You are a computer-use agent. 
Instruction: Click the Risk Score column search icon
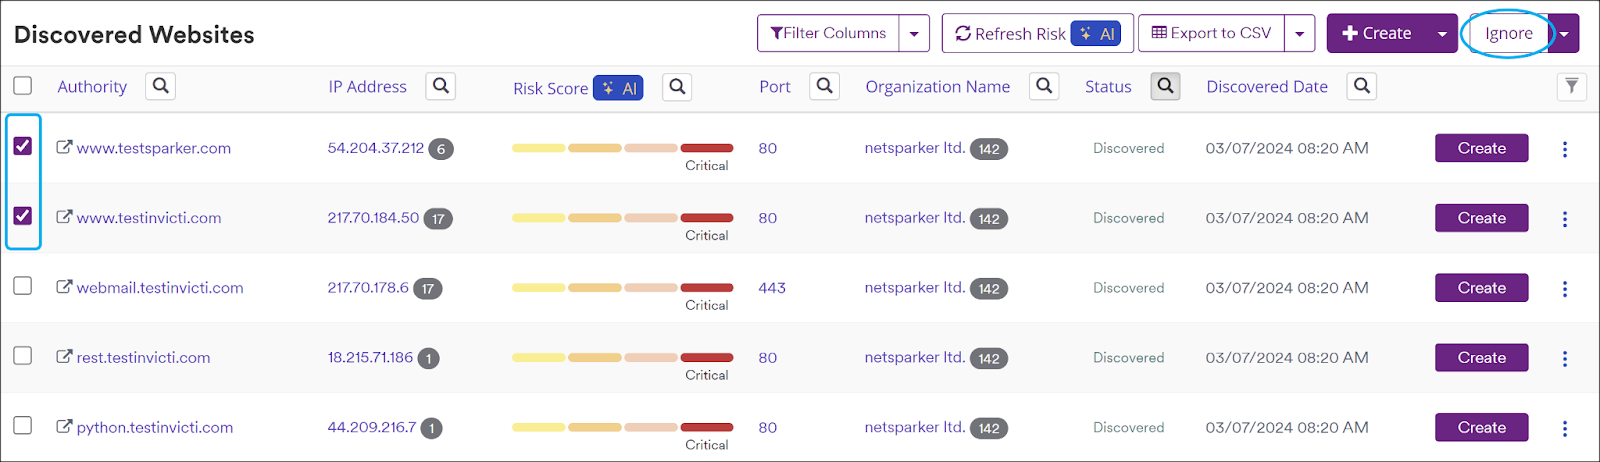(x=677, y=88)
